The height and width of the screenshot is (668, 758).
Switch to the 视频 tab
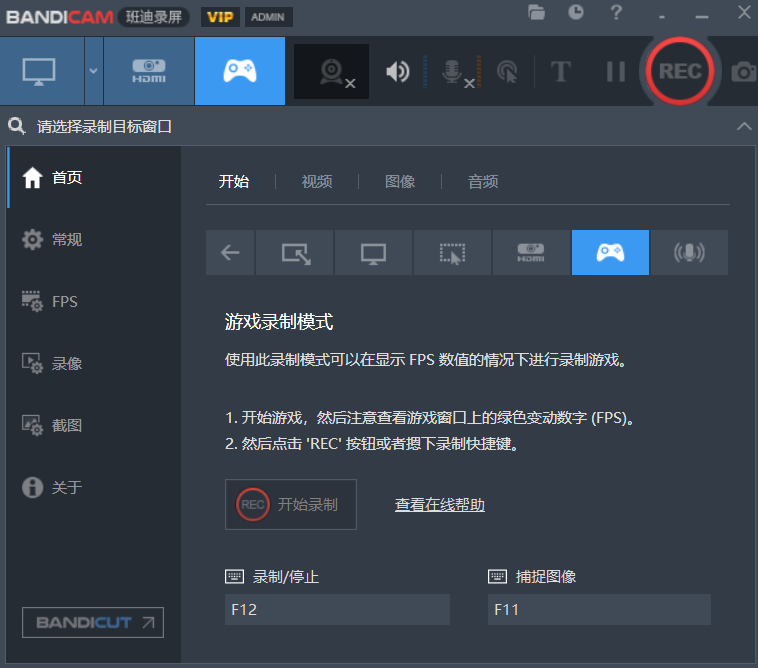317,182
